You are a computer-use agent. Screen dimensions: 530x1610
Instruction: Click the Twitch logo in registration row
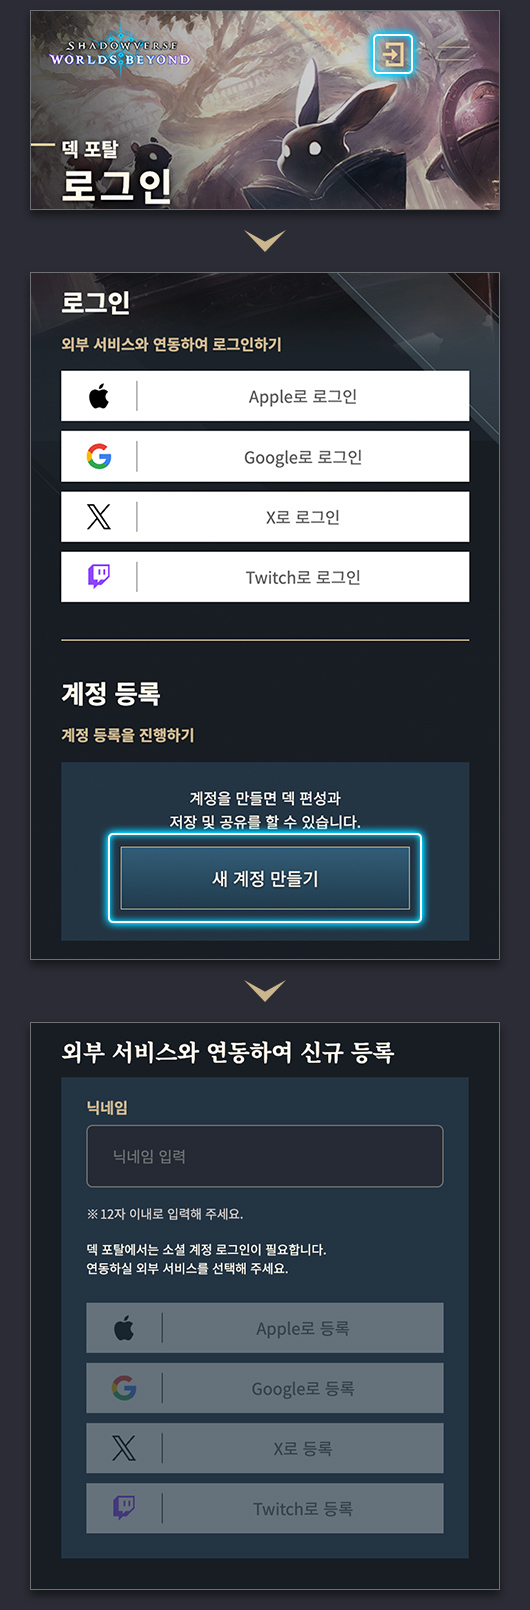point(124,1508)
